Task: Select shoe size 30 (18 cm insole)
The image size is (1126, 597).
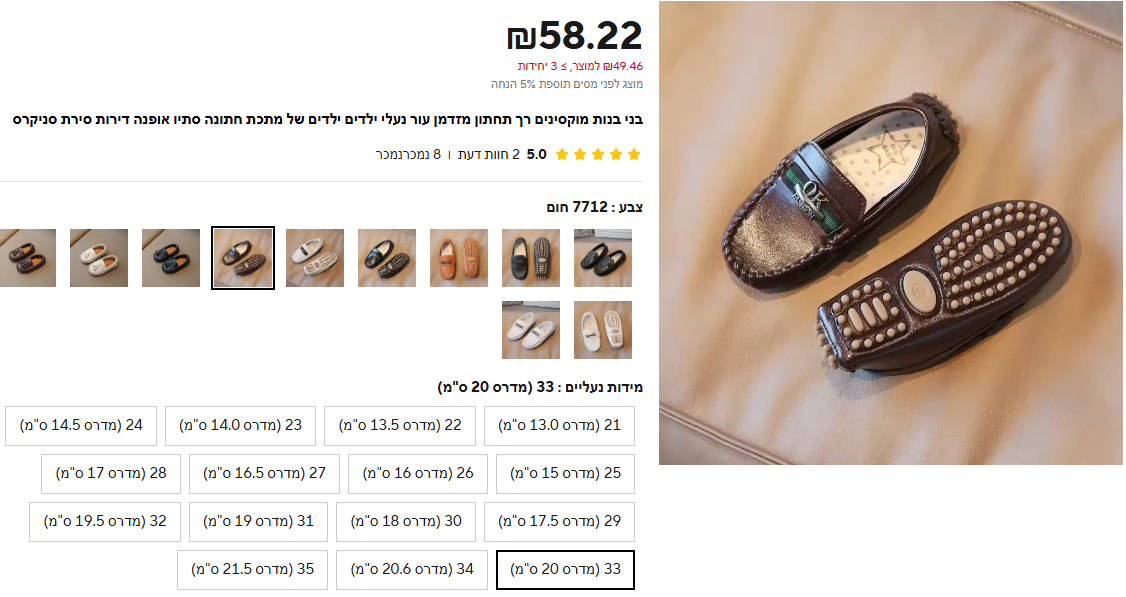Action: [406, 522]
